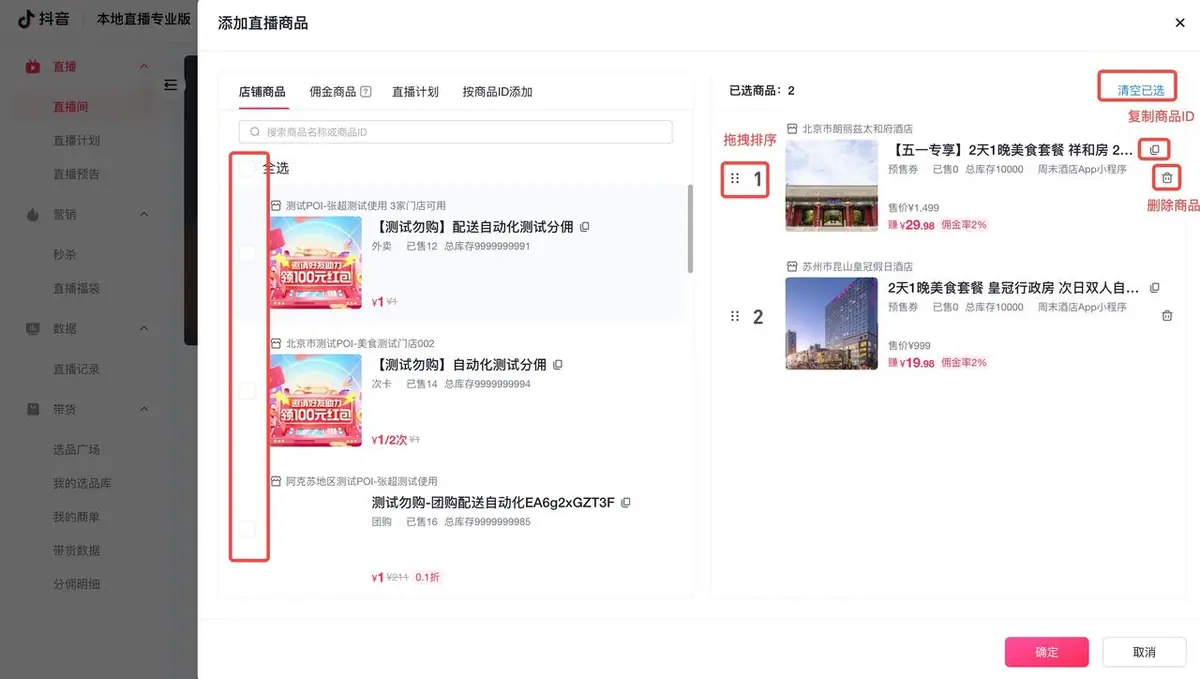Viewport: 1200px width, 679px height.
Task: Open 直播计划 in the sidebar
Action: pos(77,141)
